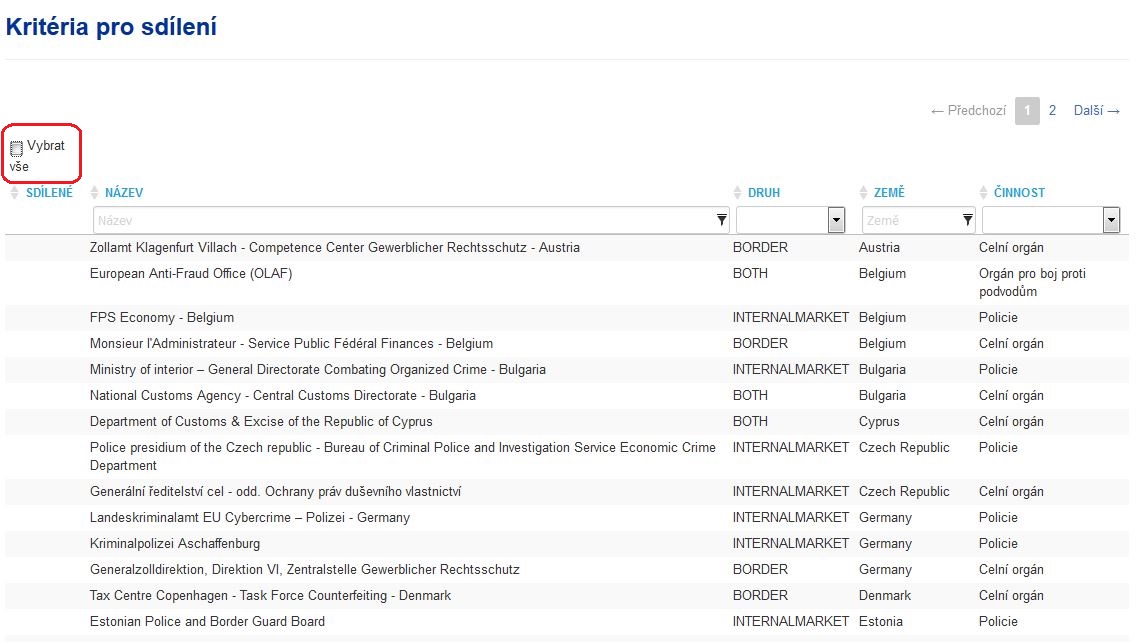Click 'Orgán pro boj proti podvodům' cell
Screen dimensions: 1139x642
click(x=1032, y=283)
